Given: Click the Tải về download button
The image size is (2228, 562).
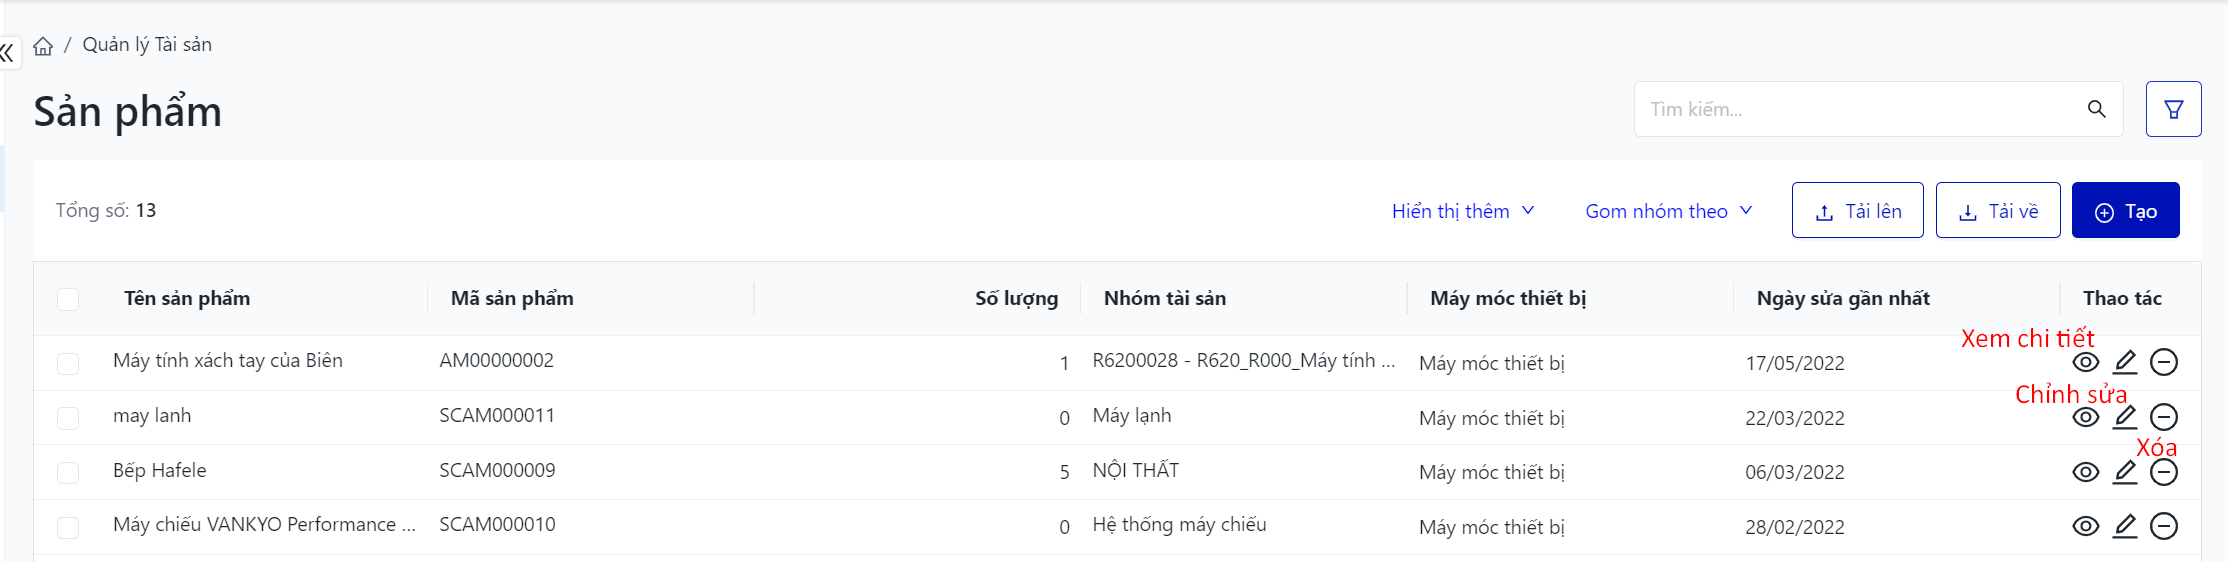Looking at the screenshot, I should (1997, 211).
